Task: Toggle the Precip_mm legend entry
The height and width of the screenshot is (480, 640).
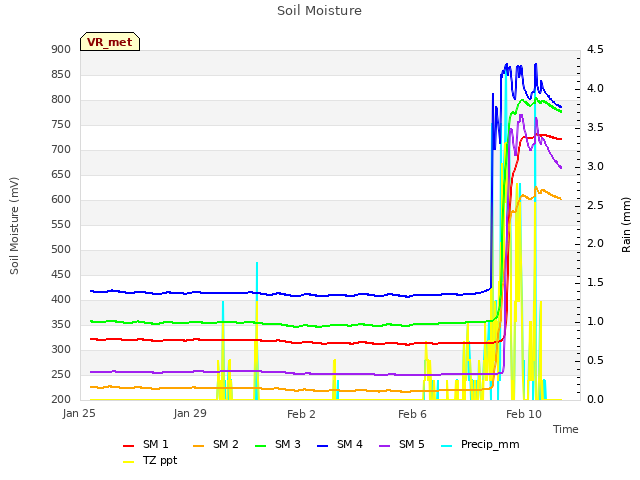Action: point(481,444)
